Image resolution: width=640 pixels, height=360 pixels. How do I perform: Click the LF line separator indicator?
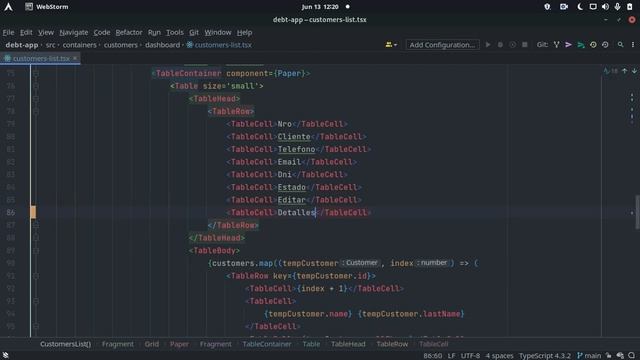[451, 356]
